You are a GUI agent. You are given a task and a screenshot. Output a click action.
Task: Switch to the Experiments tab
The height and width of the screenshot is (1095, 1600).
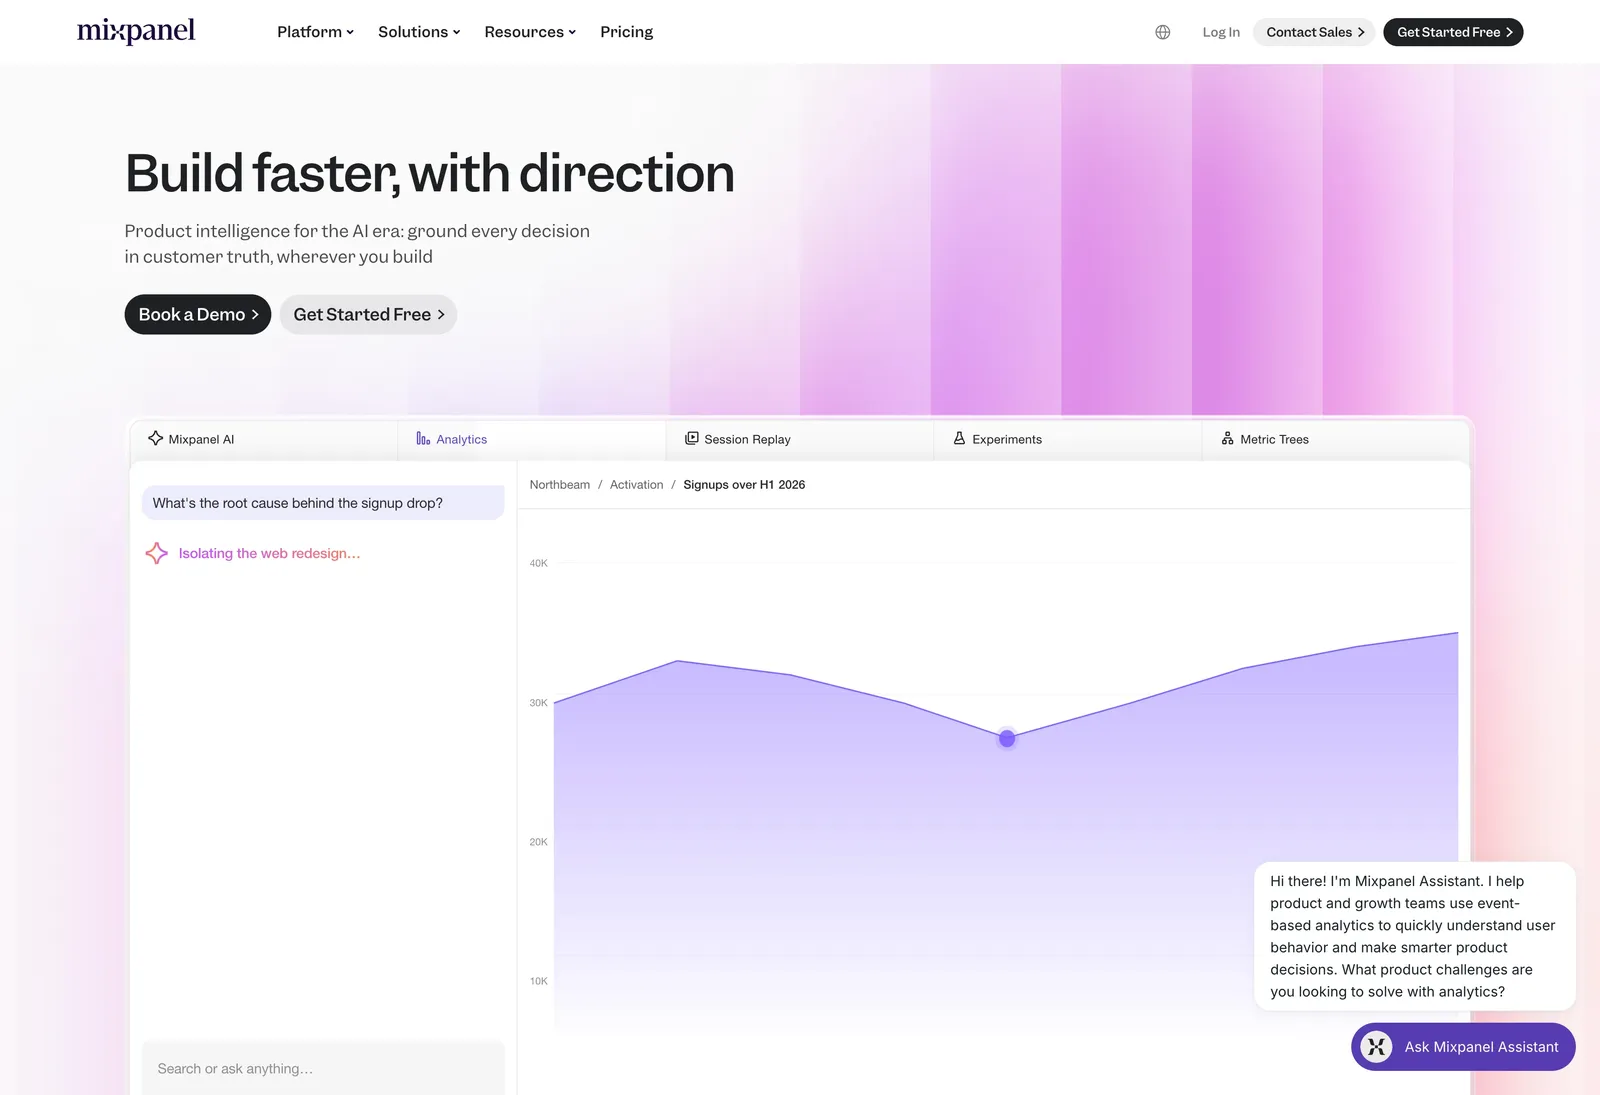[x=1068, y=439]
